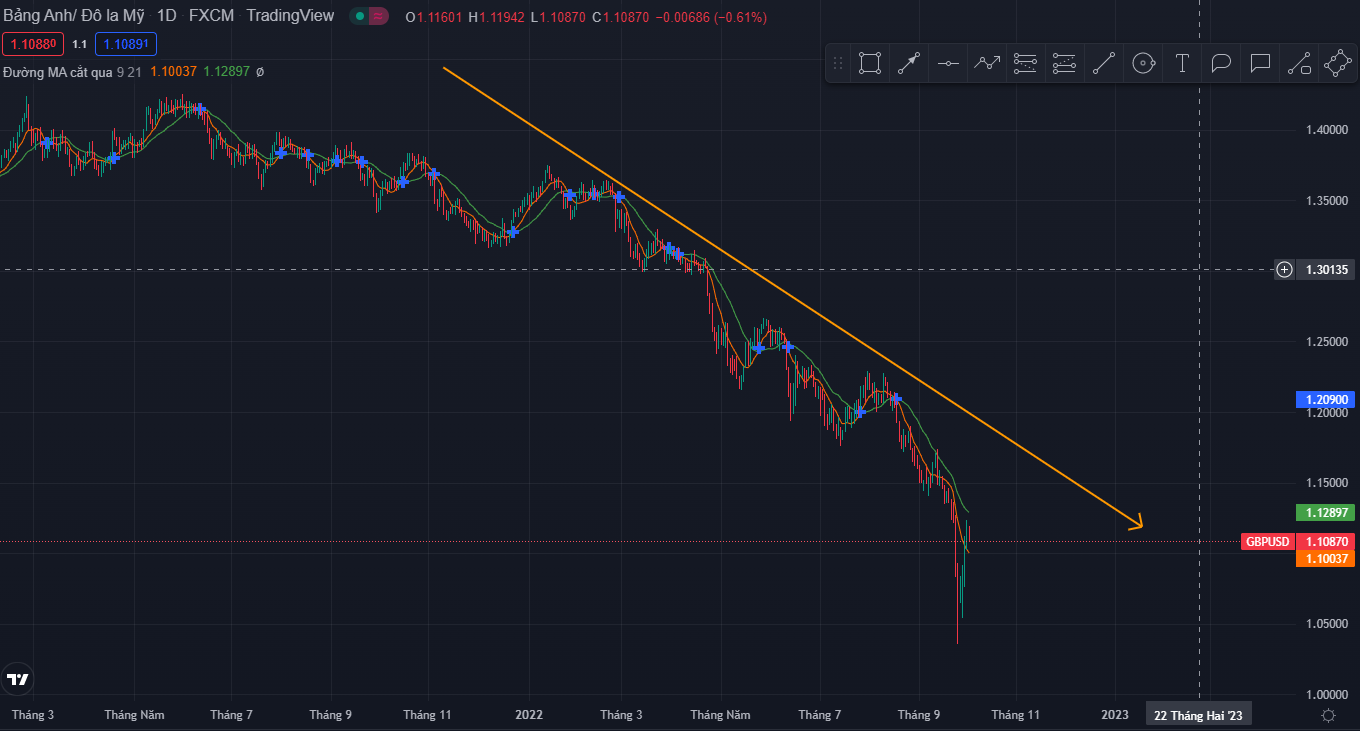Select the Text tool
The width and height of the screenshot is (1360, 731).
1182,64
